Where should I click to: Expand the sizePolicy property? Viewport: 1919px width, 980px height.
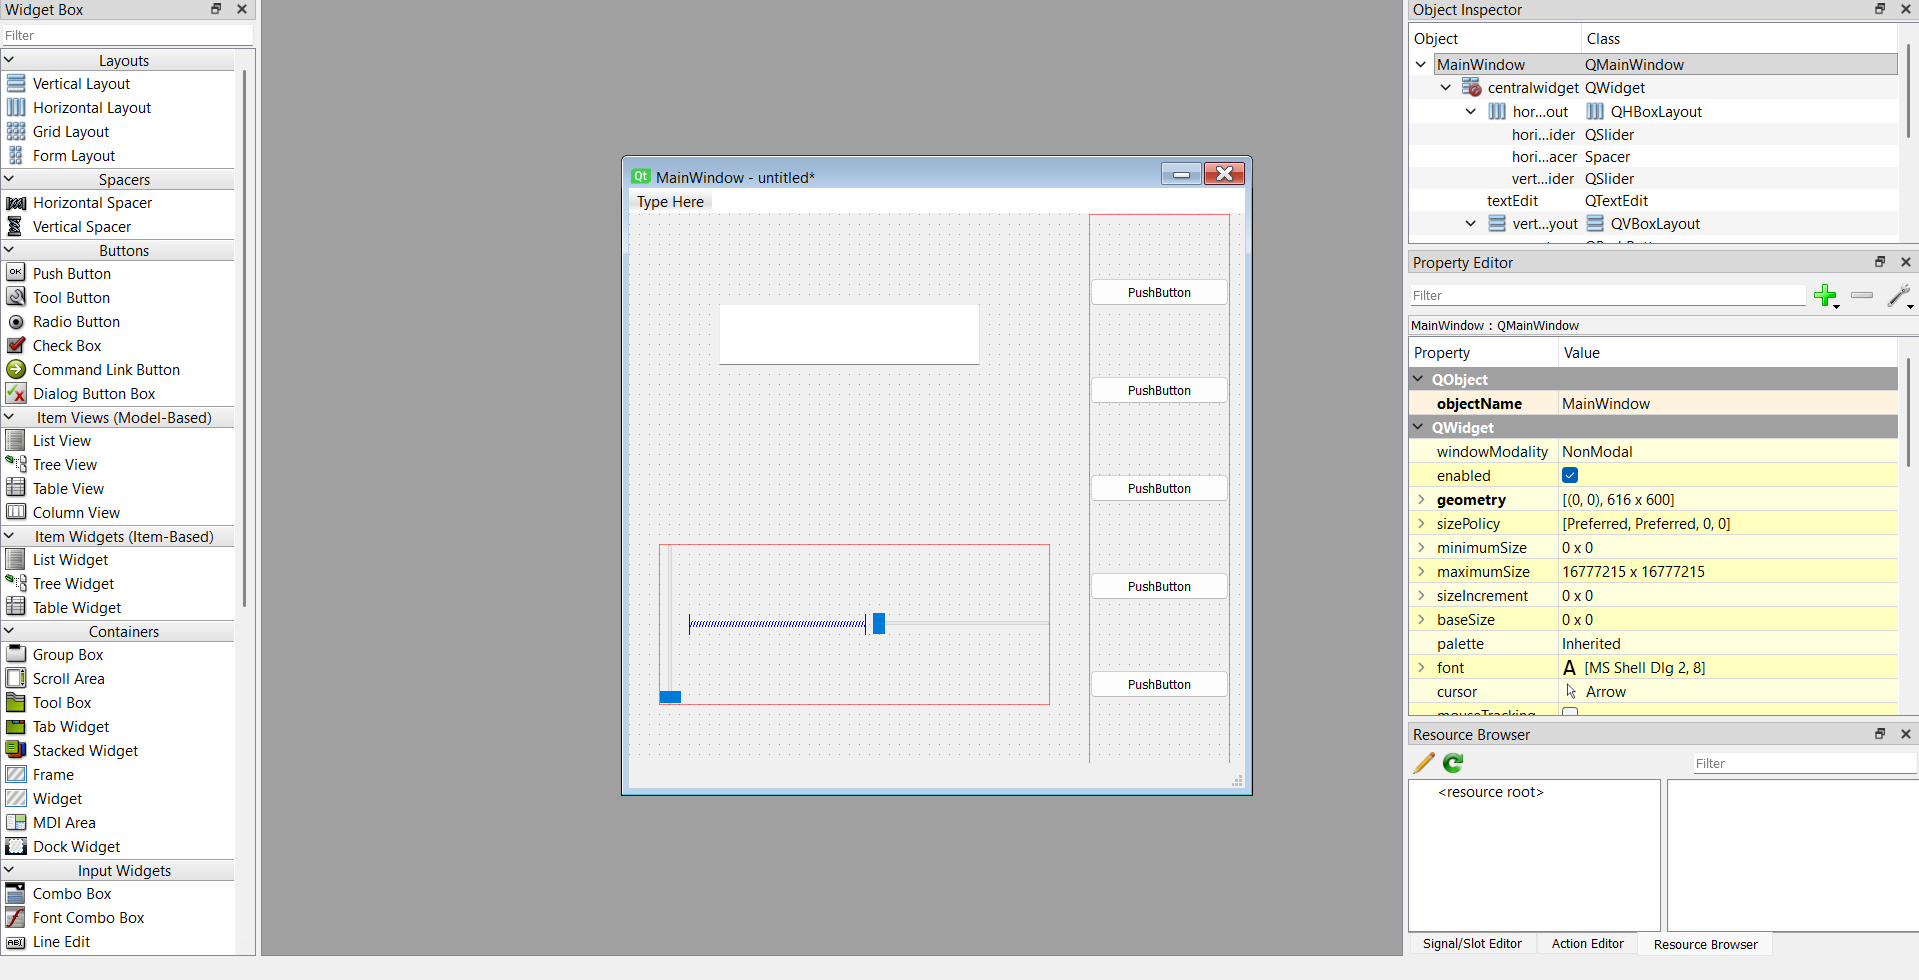(x=1421, y=523)
